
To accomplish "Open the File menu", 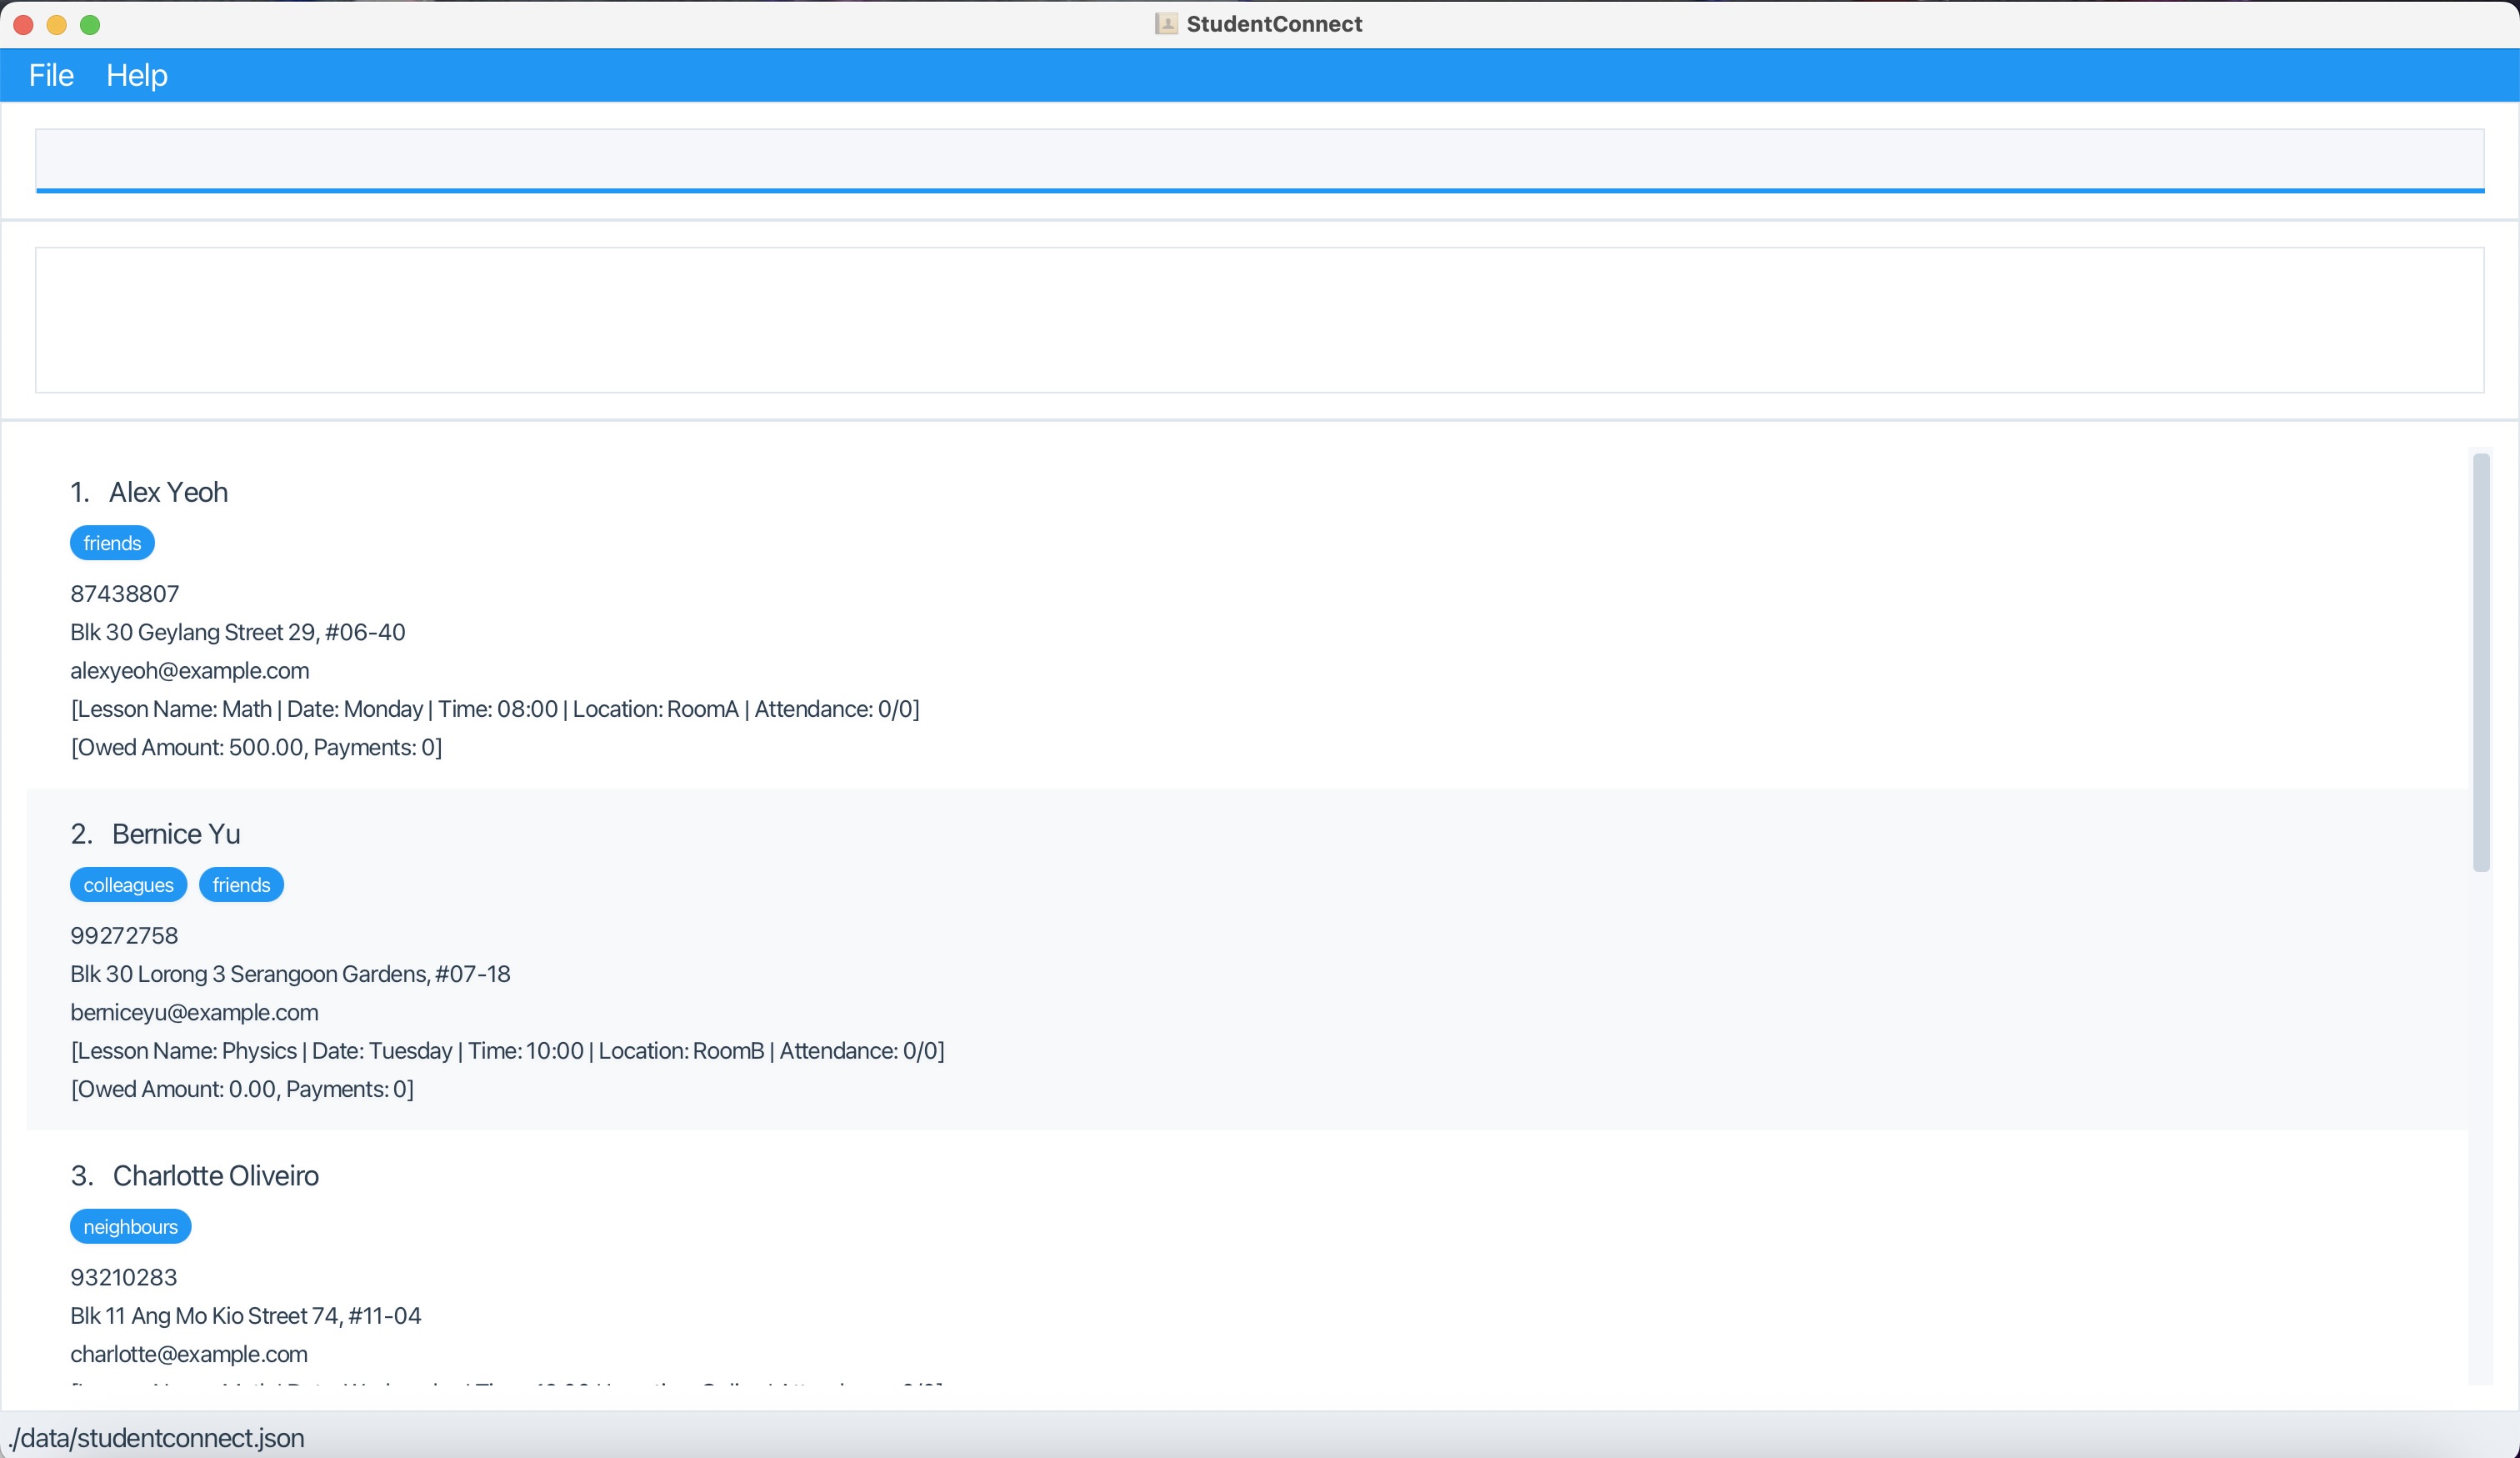I will [x=51, y=75].
